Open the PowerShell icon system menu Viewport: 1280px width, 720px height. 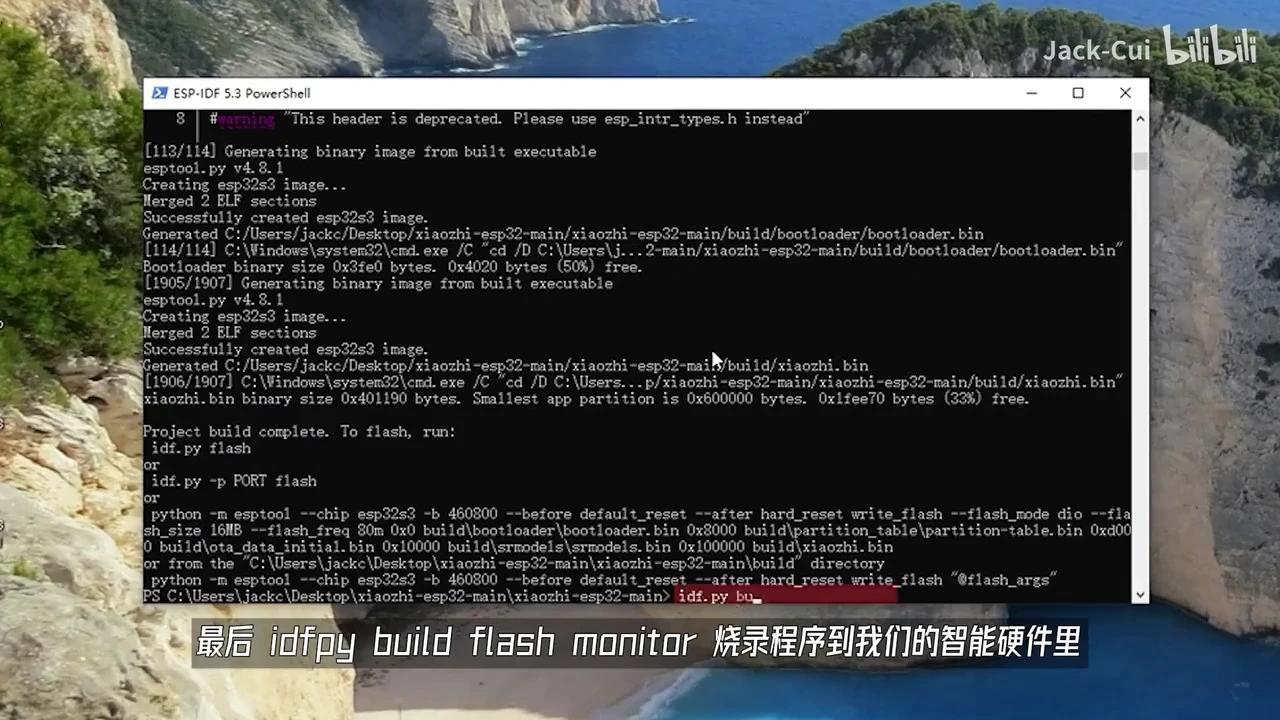(159, 93)
